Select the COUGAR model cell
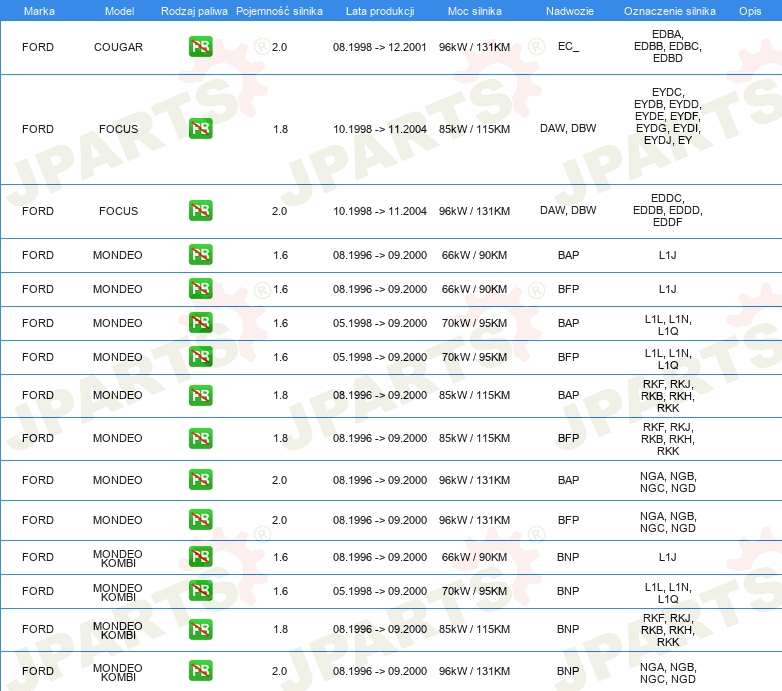This screenshot has height=691, width=782. 118,47
